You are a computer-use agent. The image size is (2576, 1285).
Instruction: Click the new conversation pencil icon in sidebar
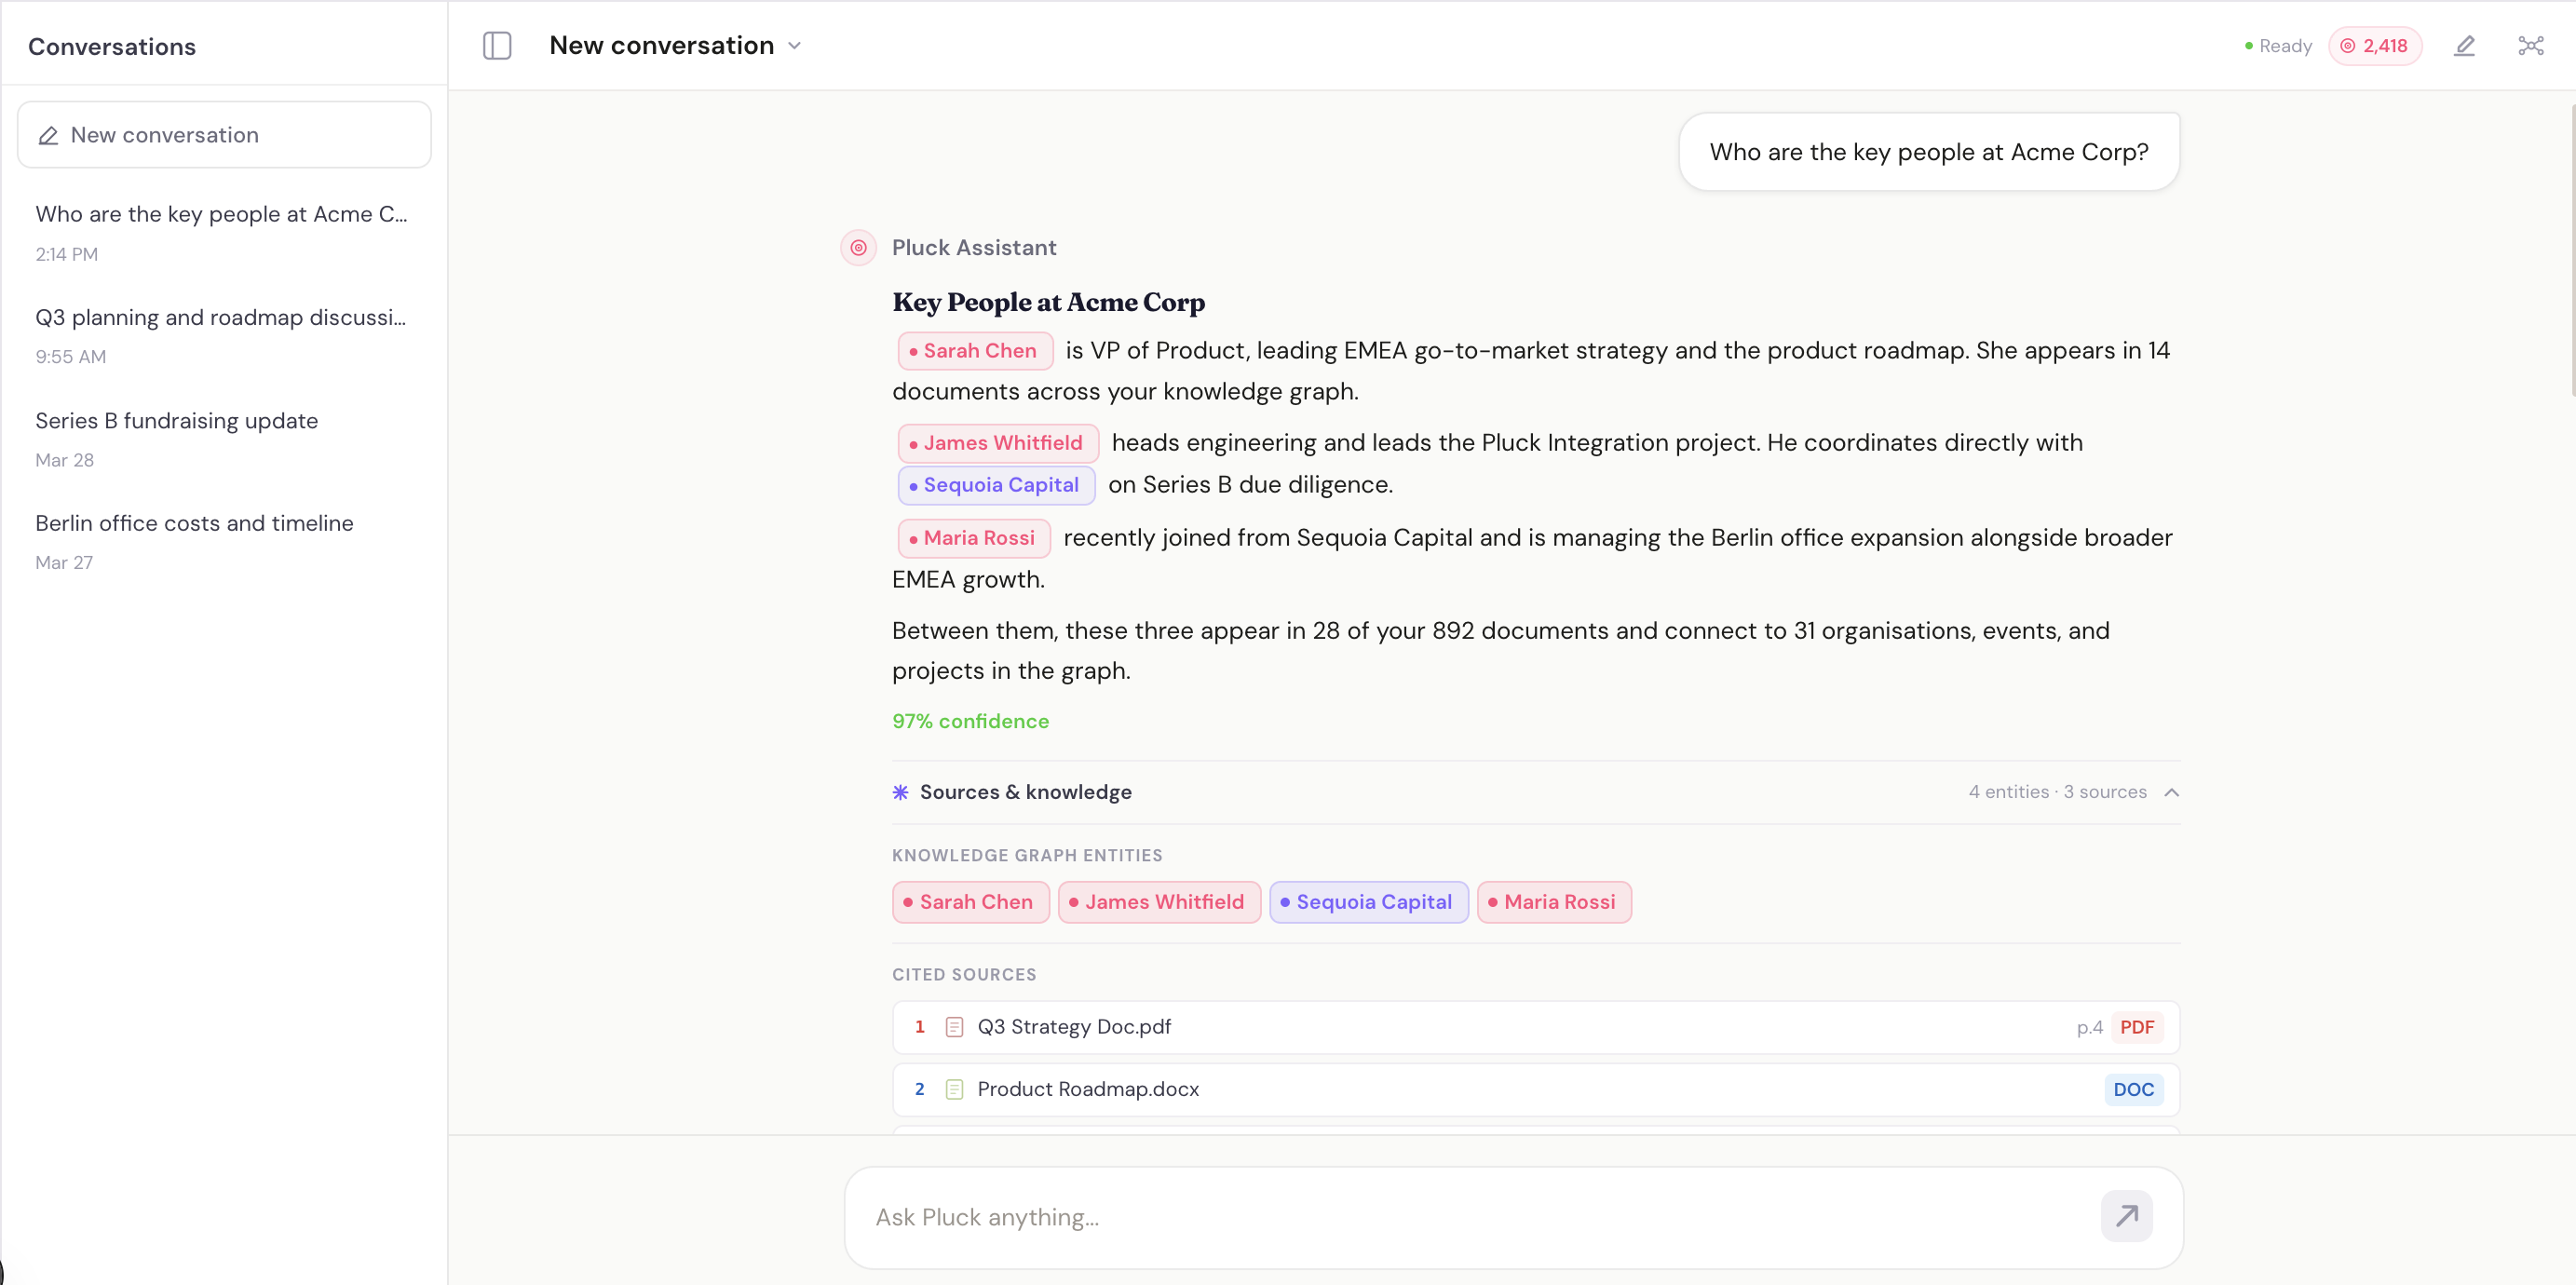click(48, 135)
